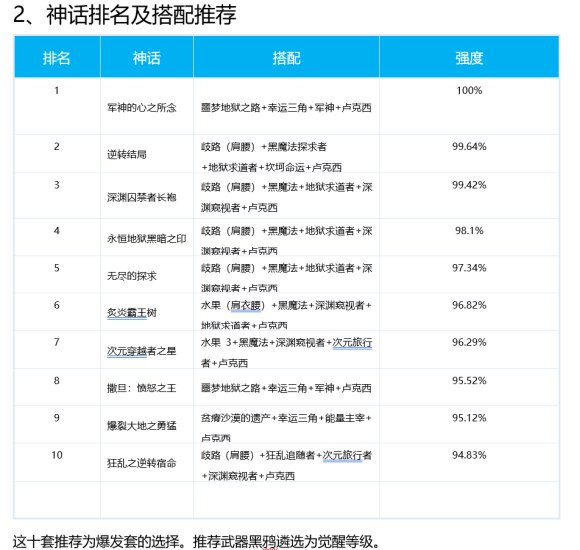Viewport: 580px width, 550px height.
Task: Click the 100% strength value
Action: 469,90
